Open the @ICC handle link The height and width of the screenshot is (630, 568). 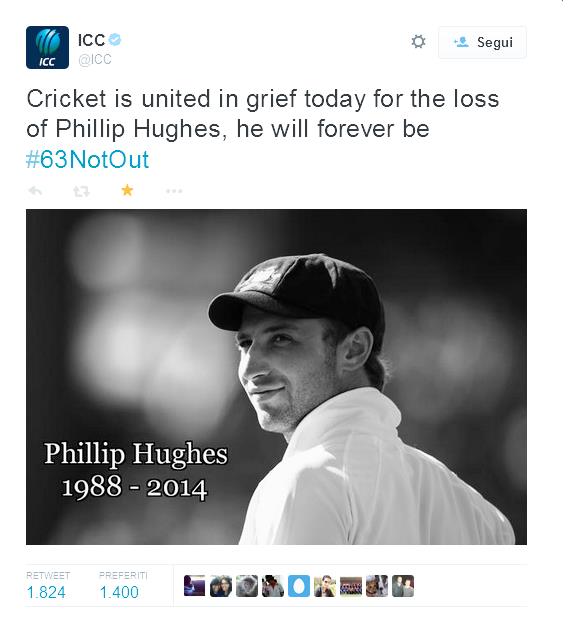click(95, 59)
